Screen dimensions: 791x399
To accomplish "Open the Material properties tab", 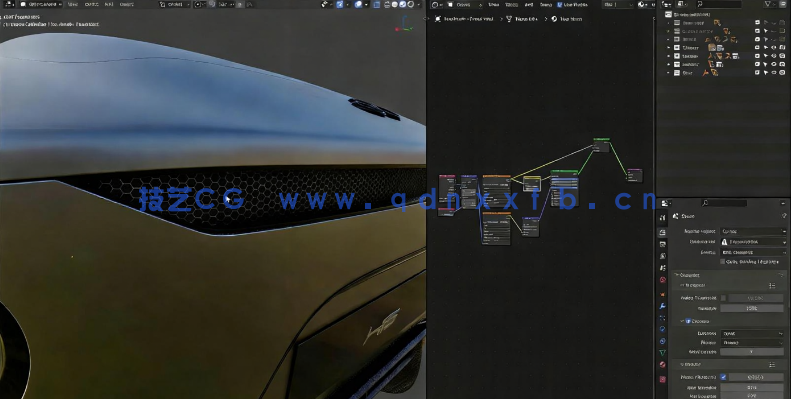I will (662, 365).
